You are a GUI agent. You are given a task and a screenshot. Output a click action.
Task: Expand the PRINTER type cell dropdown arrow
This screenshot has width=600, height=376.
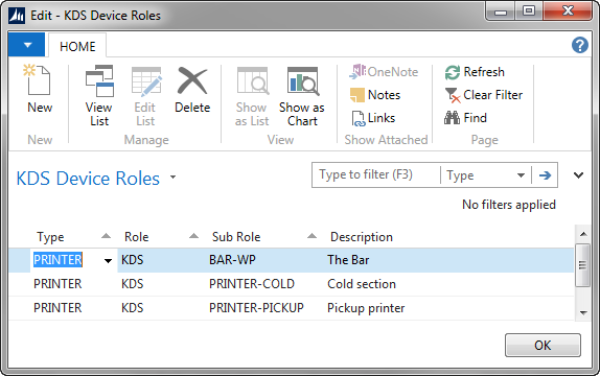click(108, 261)
